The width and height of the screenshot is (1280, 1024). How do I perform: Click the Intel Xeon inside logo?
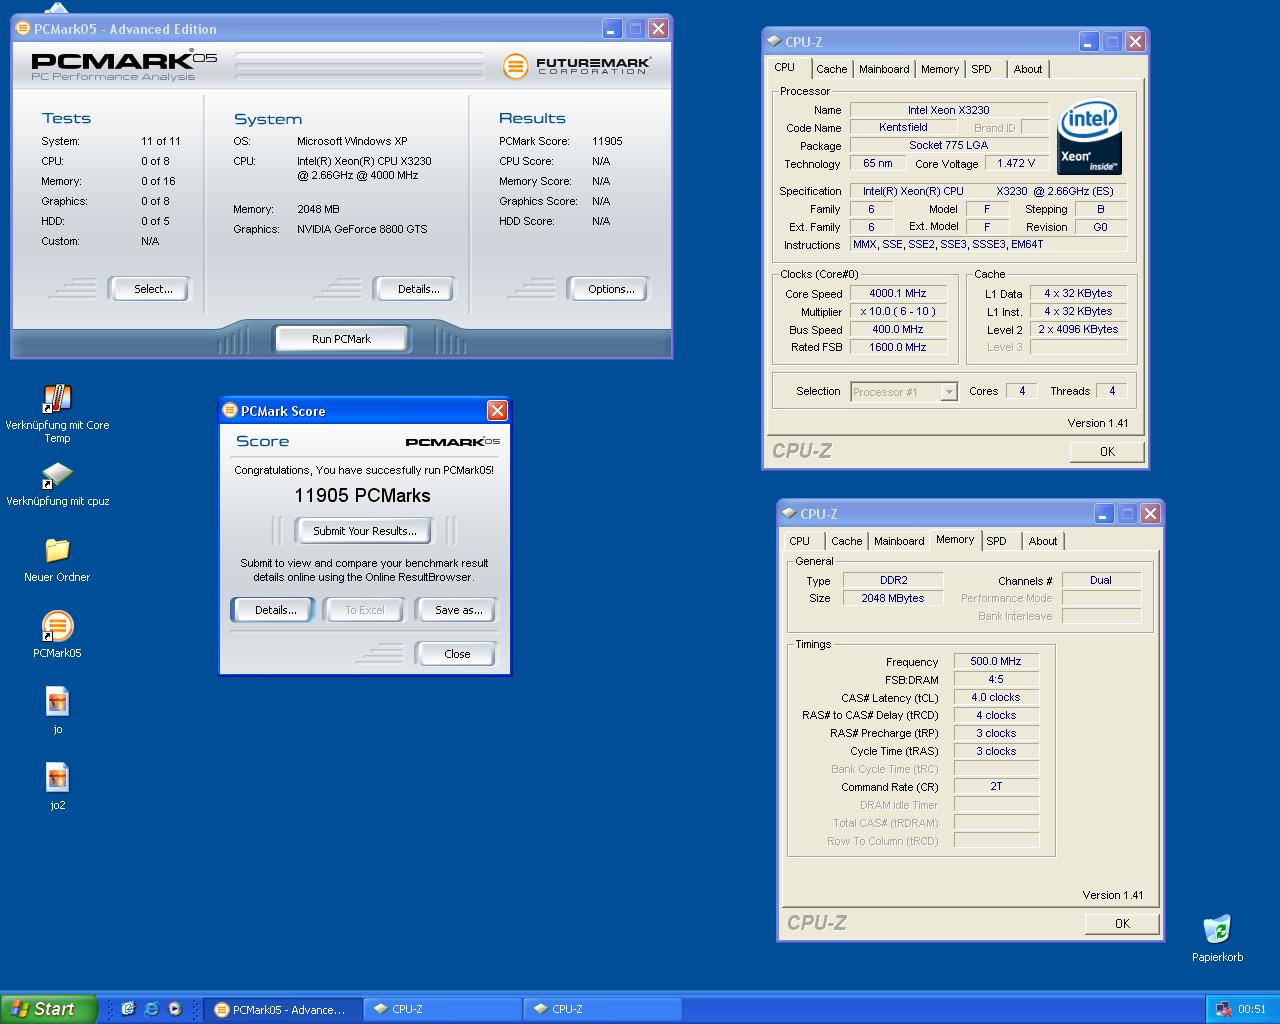point(1088,136)
